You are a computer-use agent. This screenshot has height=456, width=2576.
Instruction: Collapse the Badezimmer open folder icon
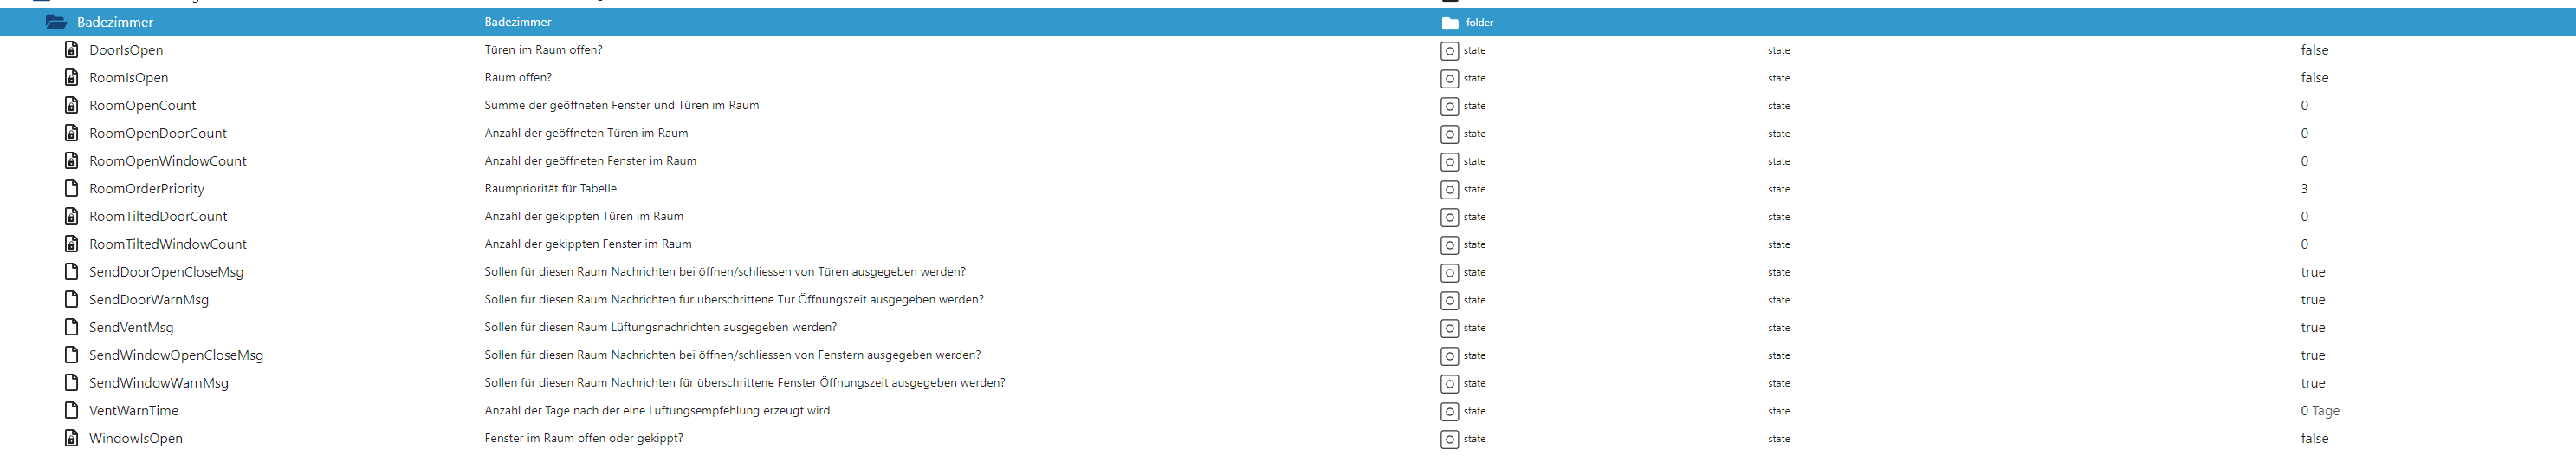tap(56, 22)
